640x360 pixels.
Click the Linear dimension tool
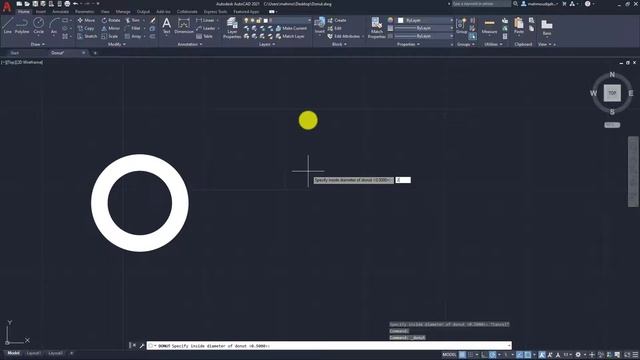point(205,20)
